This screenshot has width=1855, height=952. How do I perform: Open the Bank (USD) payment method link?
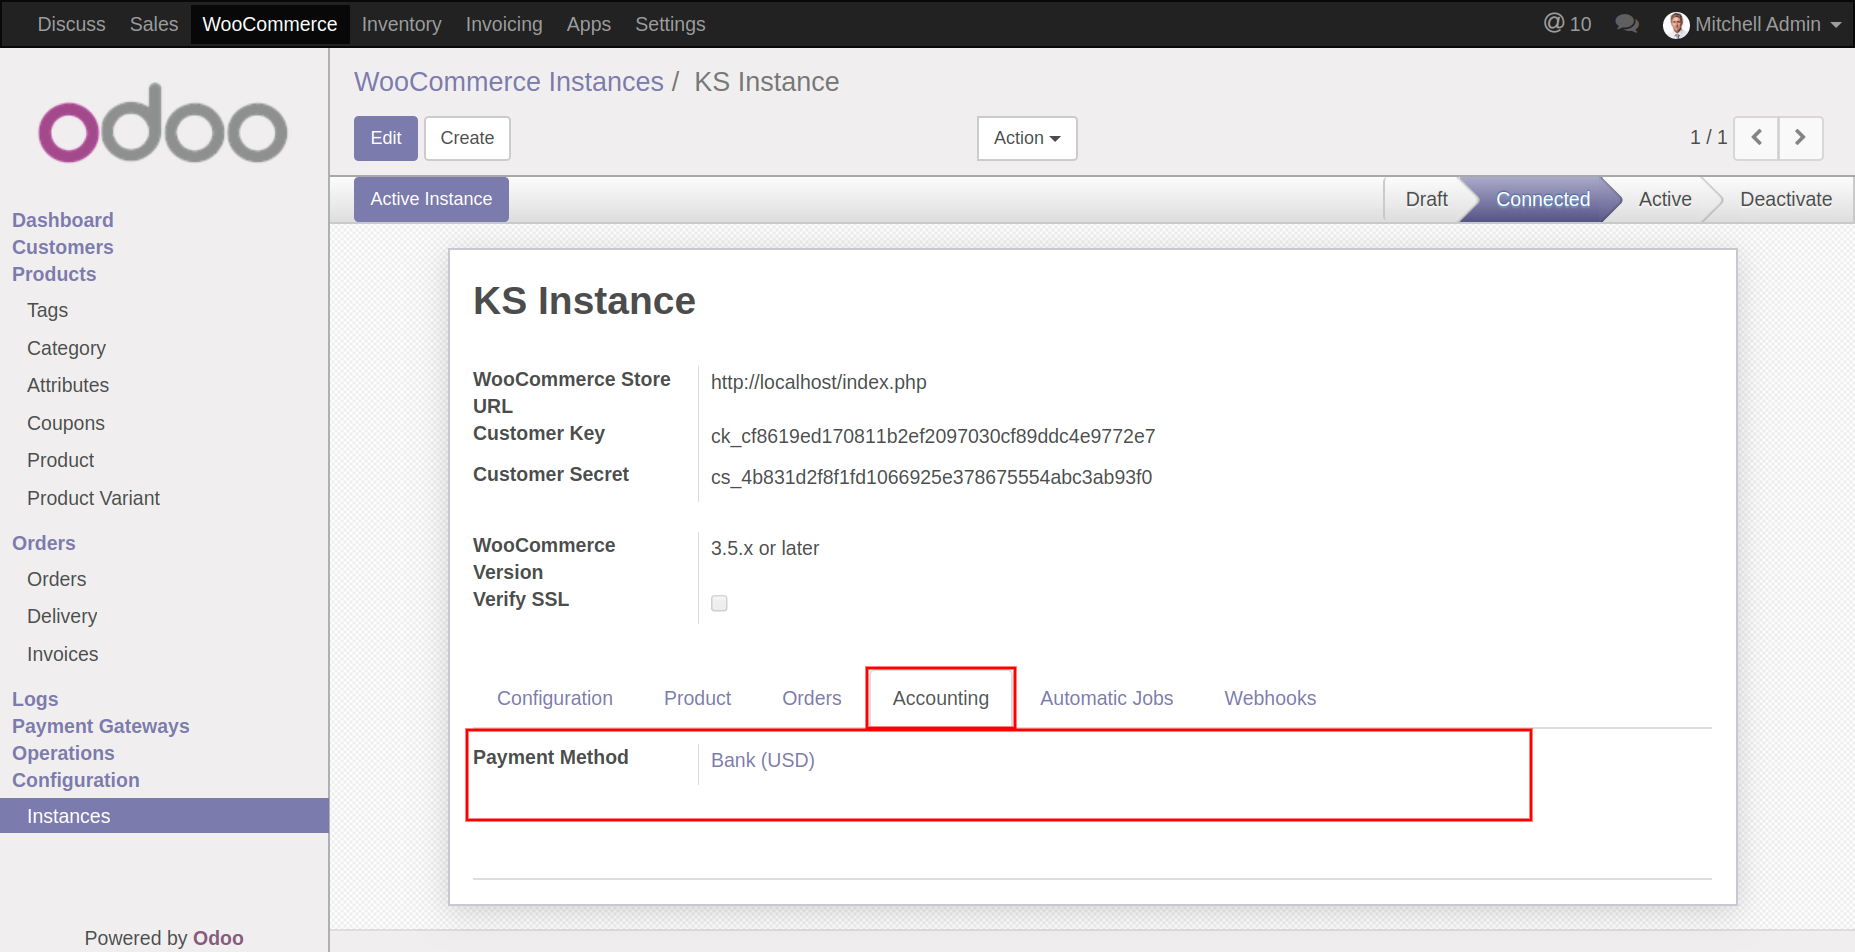pos(762,760)
